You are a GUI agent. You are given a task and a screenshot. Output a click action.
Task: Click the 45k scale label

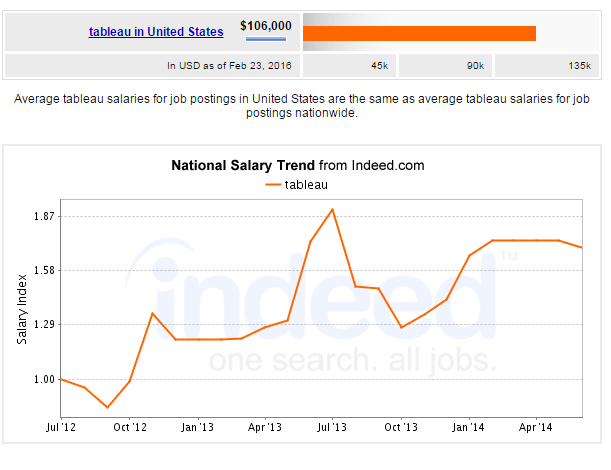click(379, 66)
